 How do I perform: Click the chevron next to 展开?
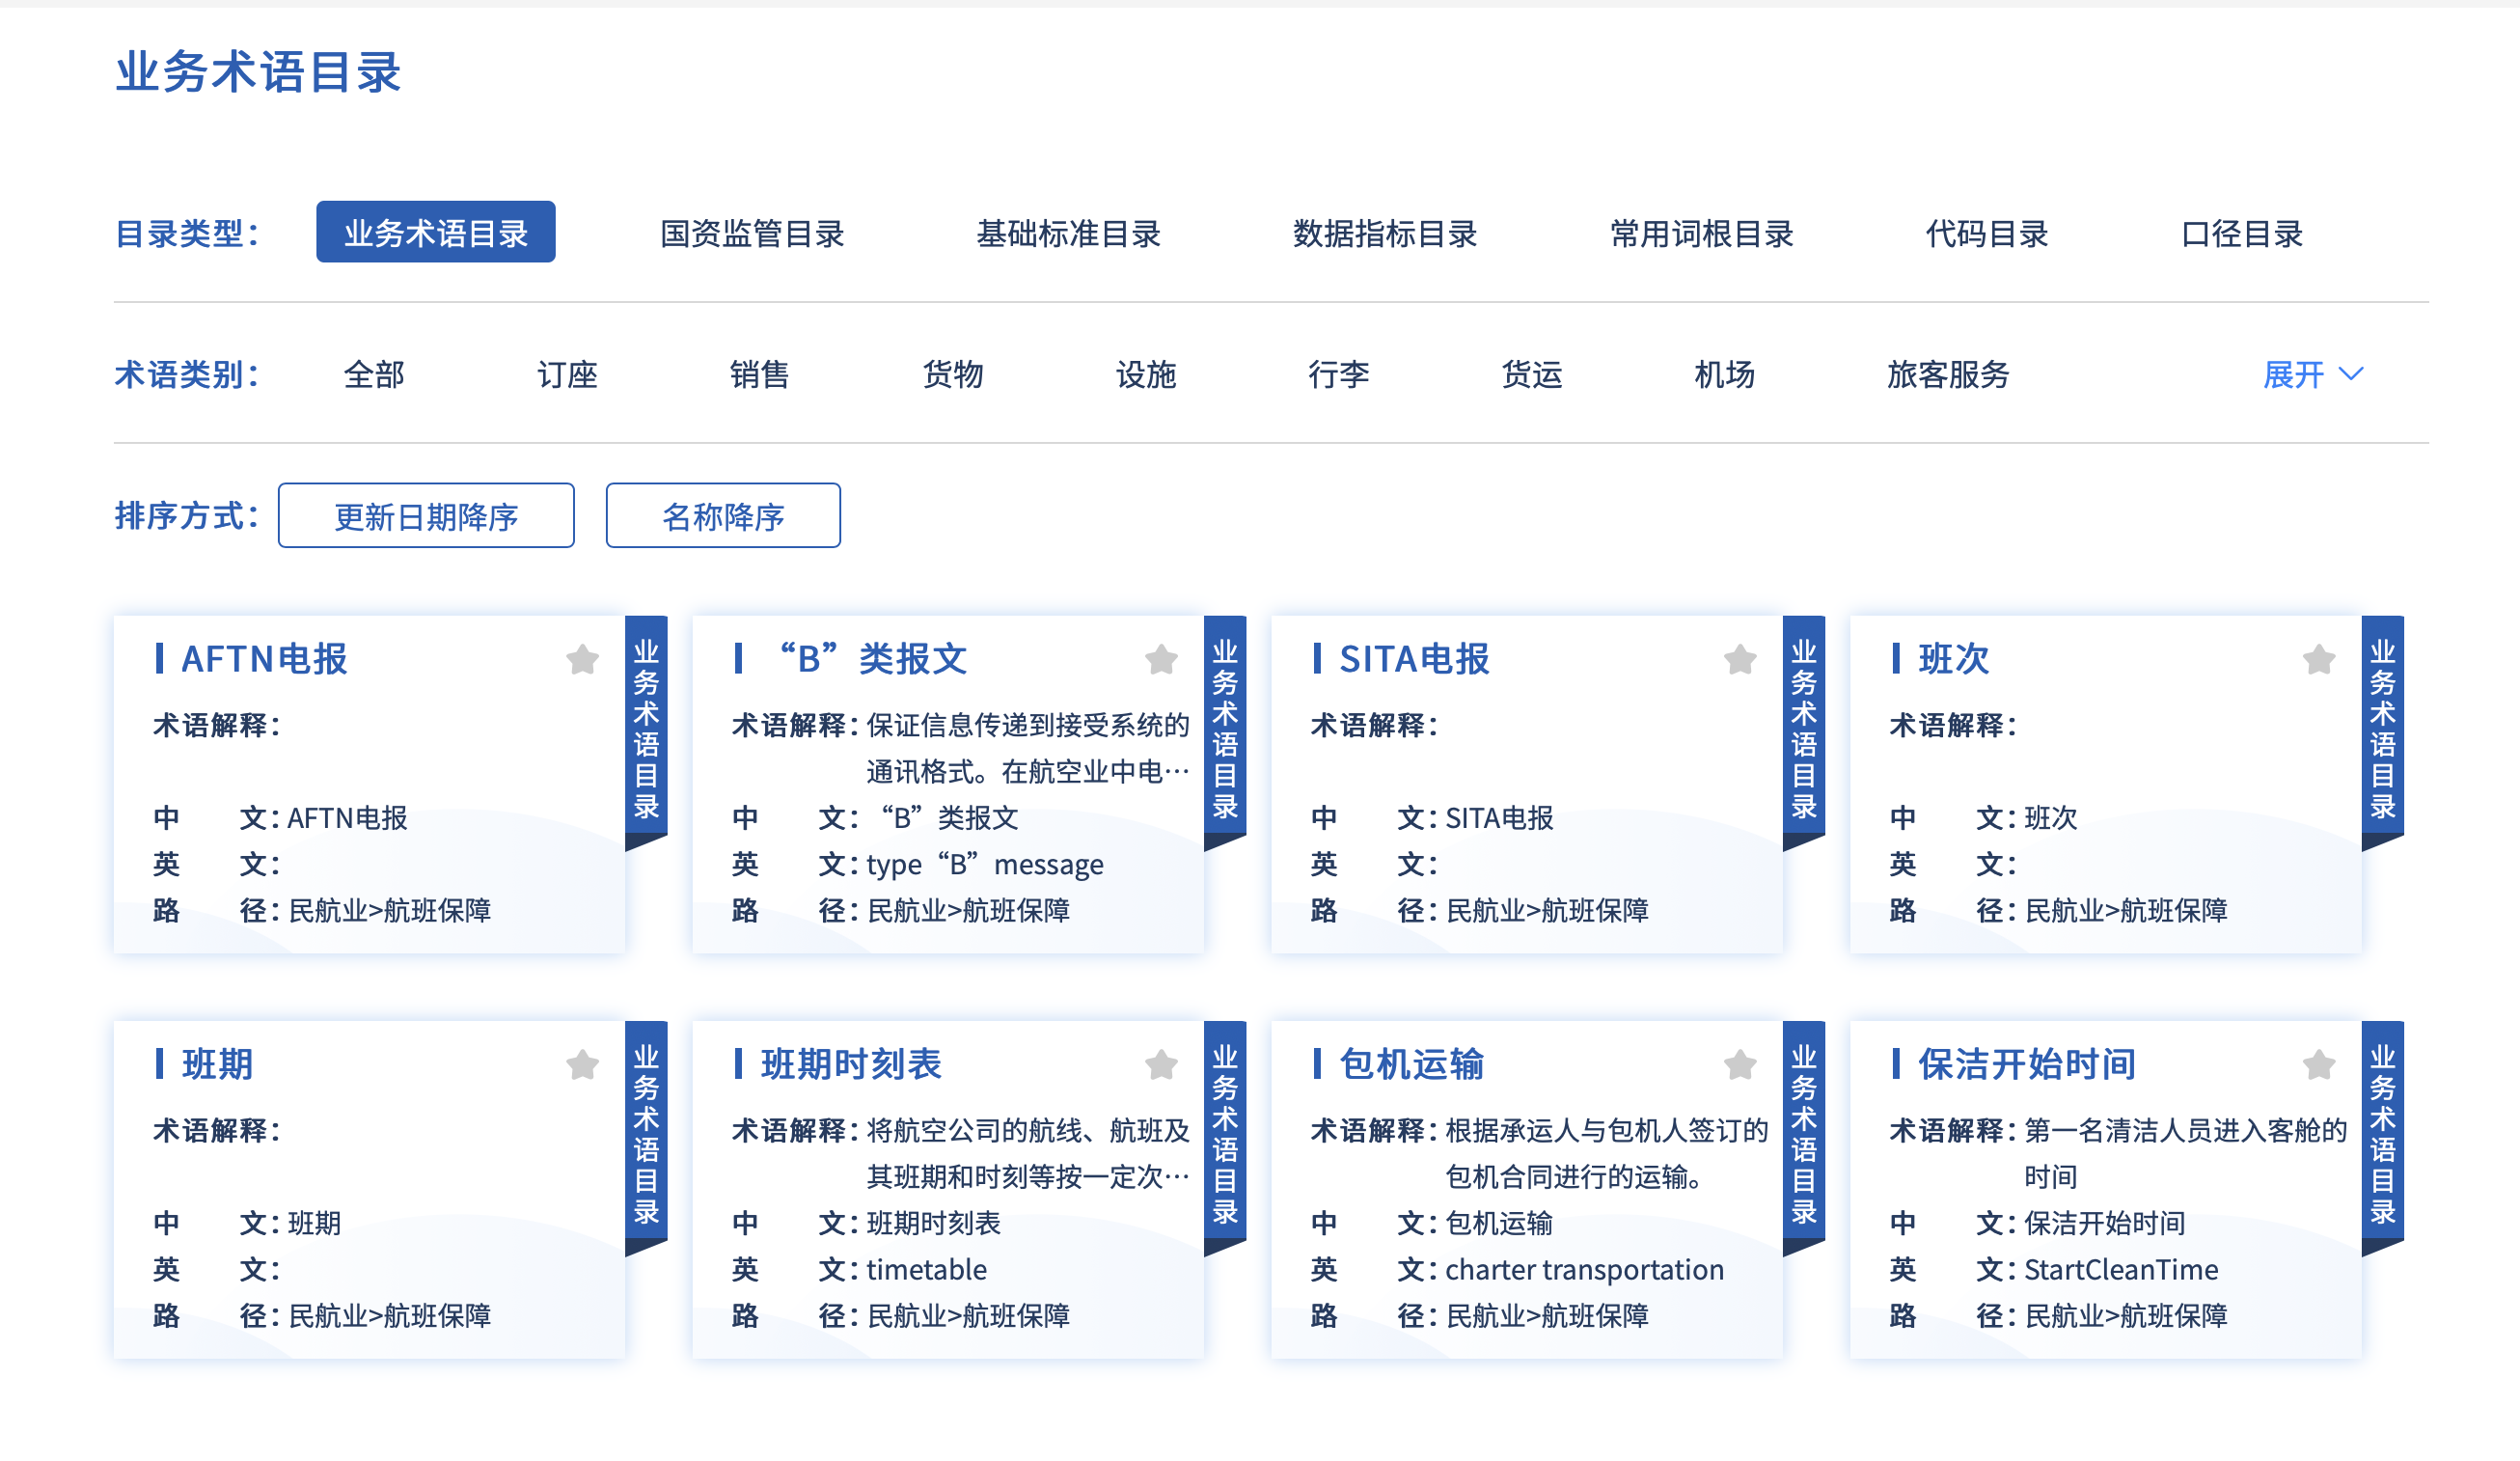pyautogui.click(x=2352, y=374)
